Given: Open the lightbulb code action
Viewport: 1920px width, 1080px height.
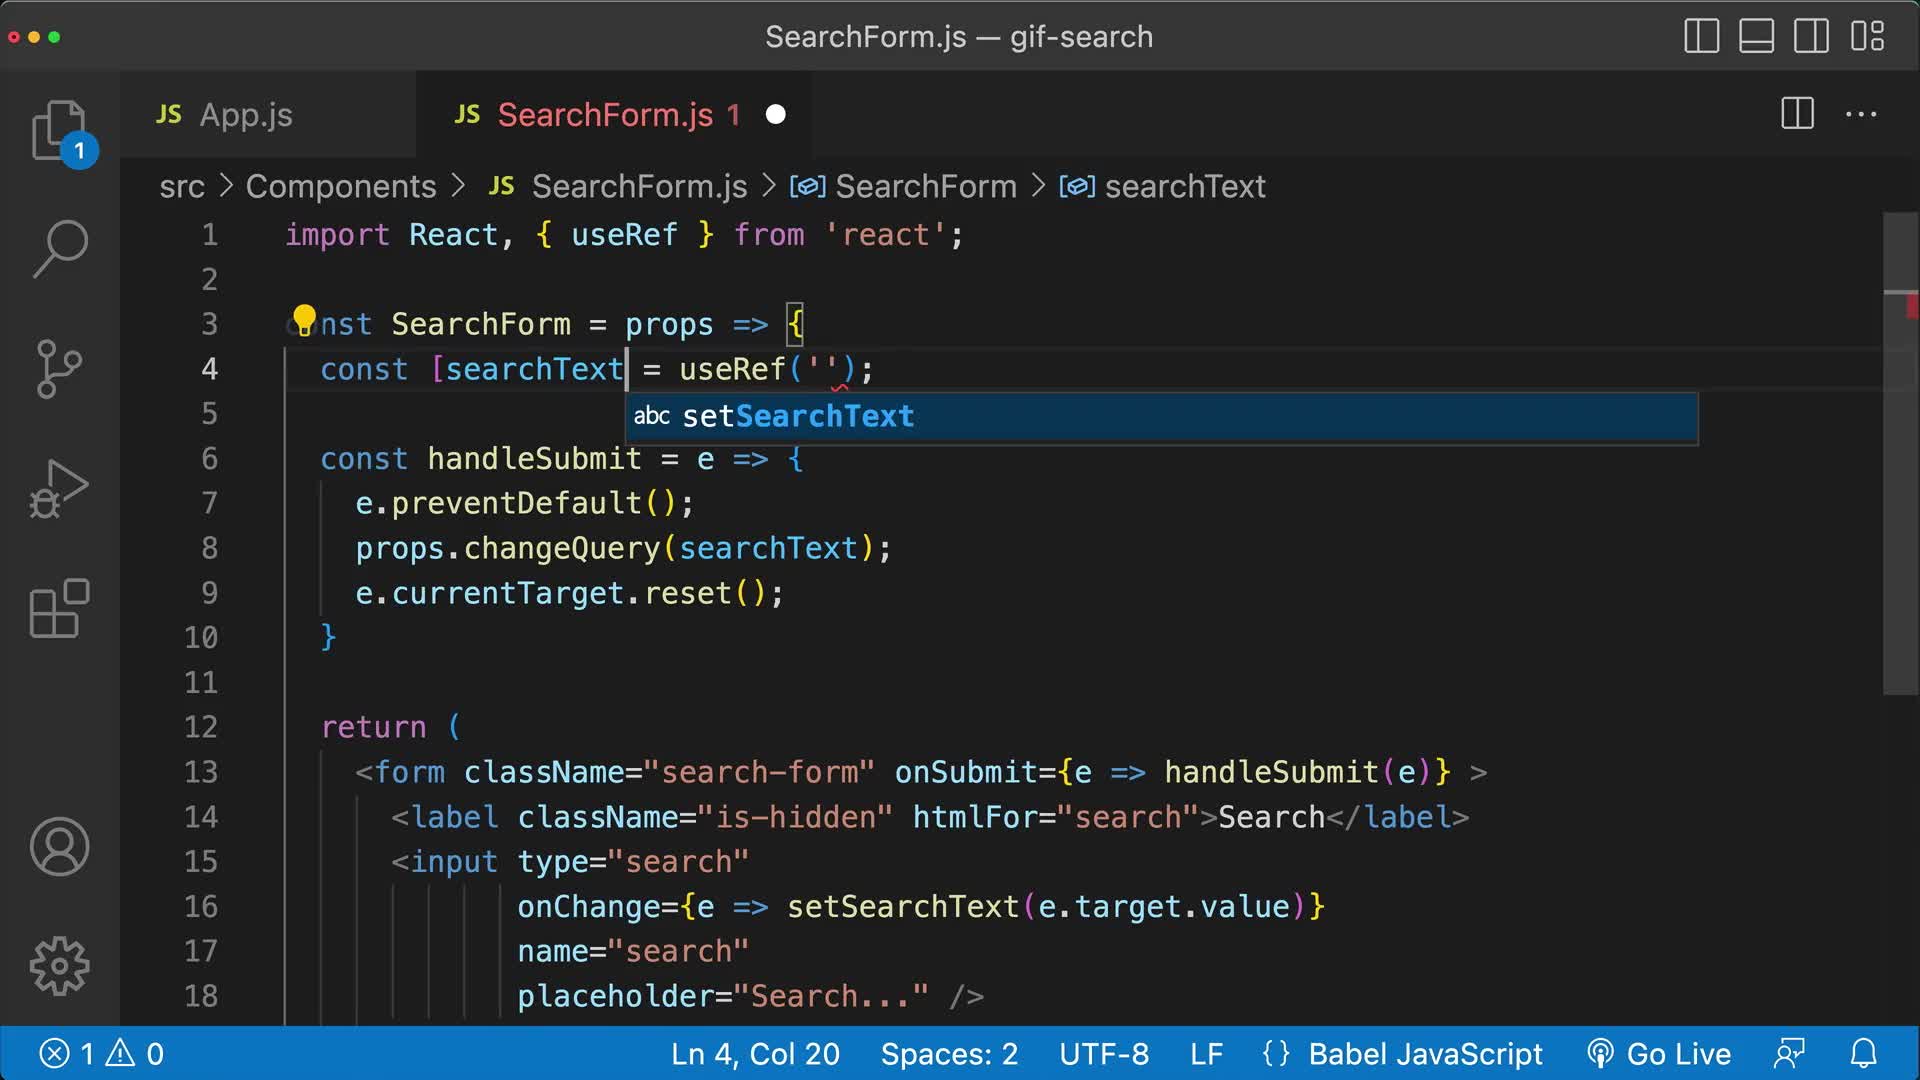Looking at the screenshot, I should pos(305,318).
